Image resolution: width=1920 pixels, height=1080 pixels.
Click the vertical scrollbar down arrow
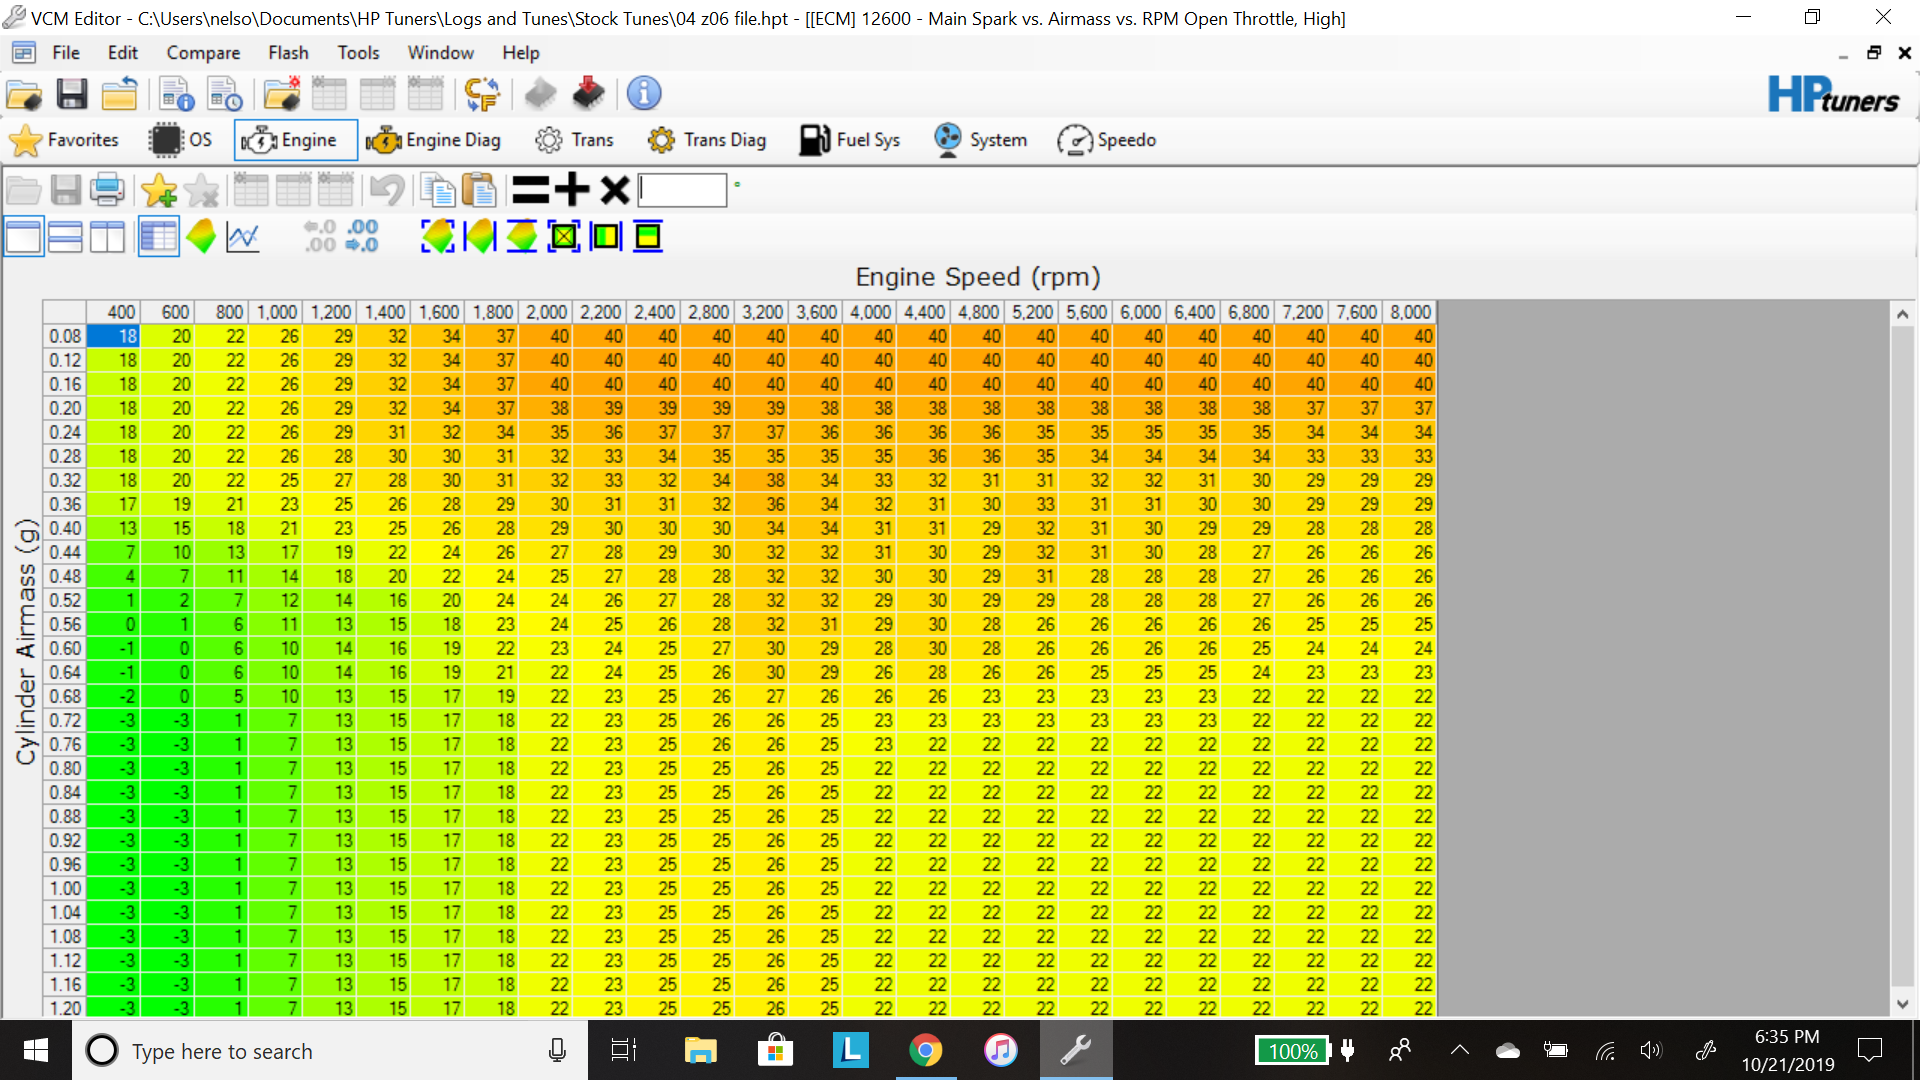(1903, 1007)
